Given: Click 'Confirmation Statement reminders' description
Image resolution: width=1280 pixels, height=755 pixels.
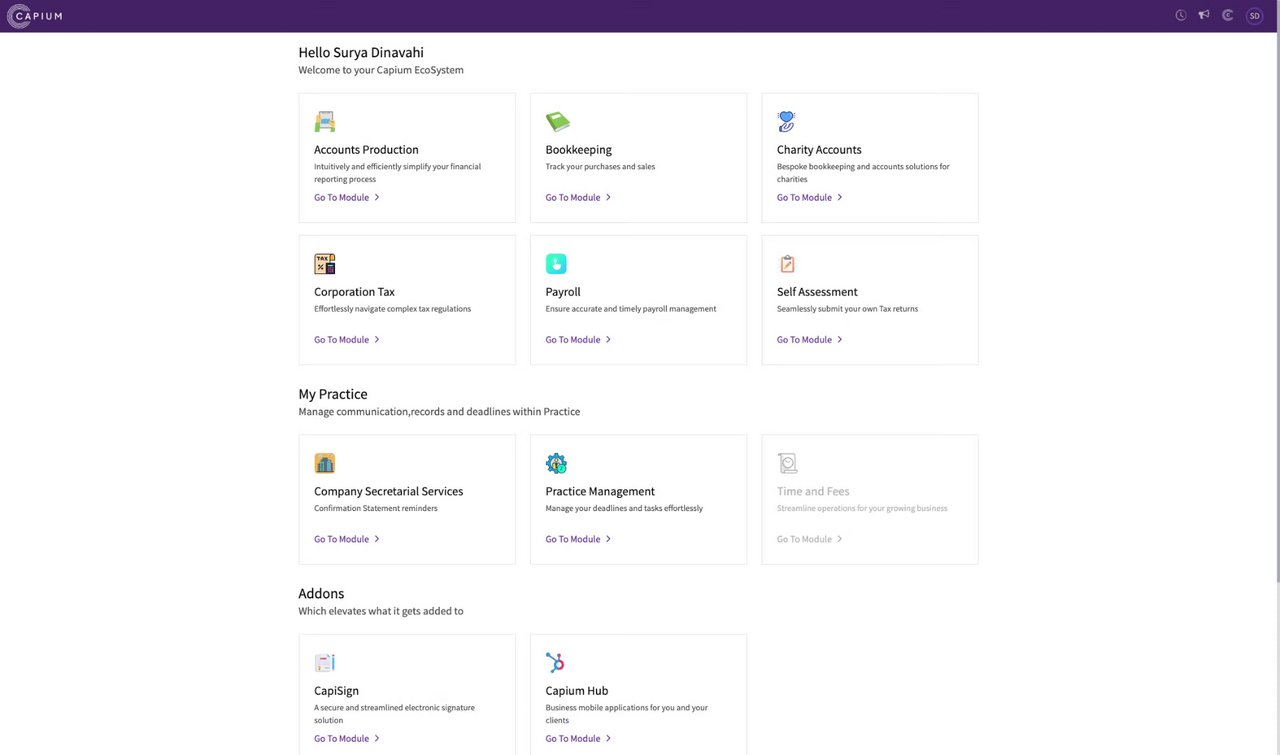Looking at the screenshot, I should pyautogui.click(x=376, y=509).
